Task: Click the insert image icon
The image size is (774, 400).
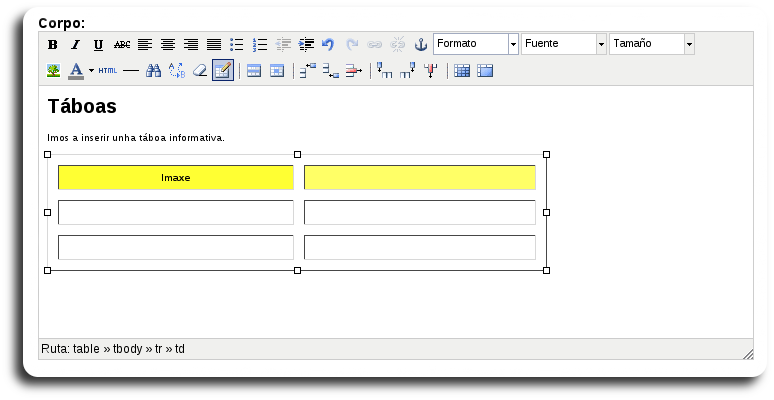Action: point(53,71)
